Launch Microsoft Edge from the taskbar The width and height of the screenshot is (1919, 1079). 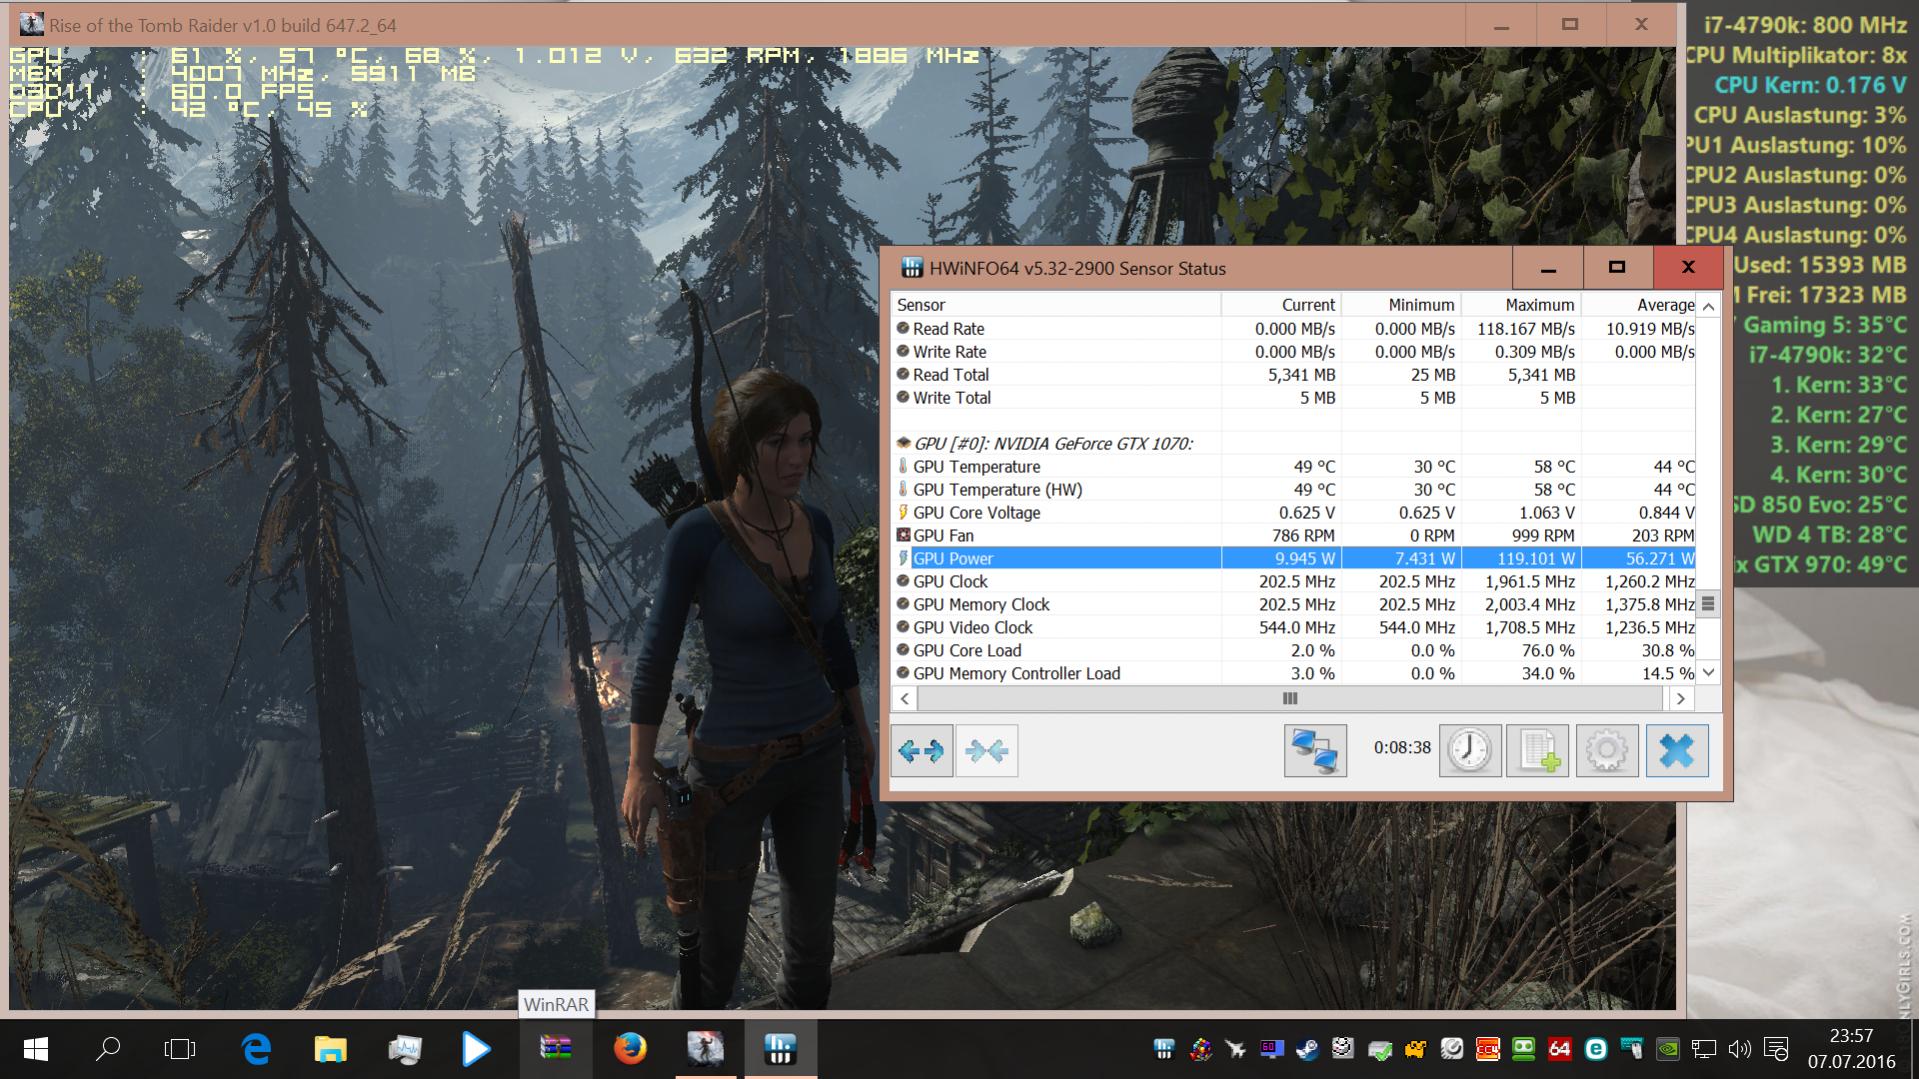coord(257,1049)
